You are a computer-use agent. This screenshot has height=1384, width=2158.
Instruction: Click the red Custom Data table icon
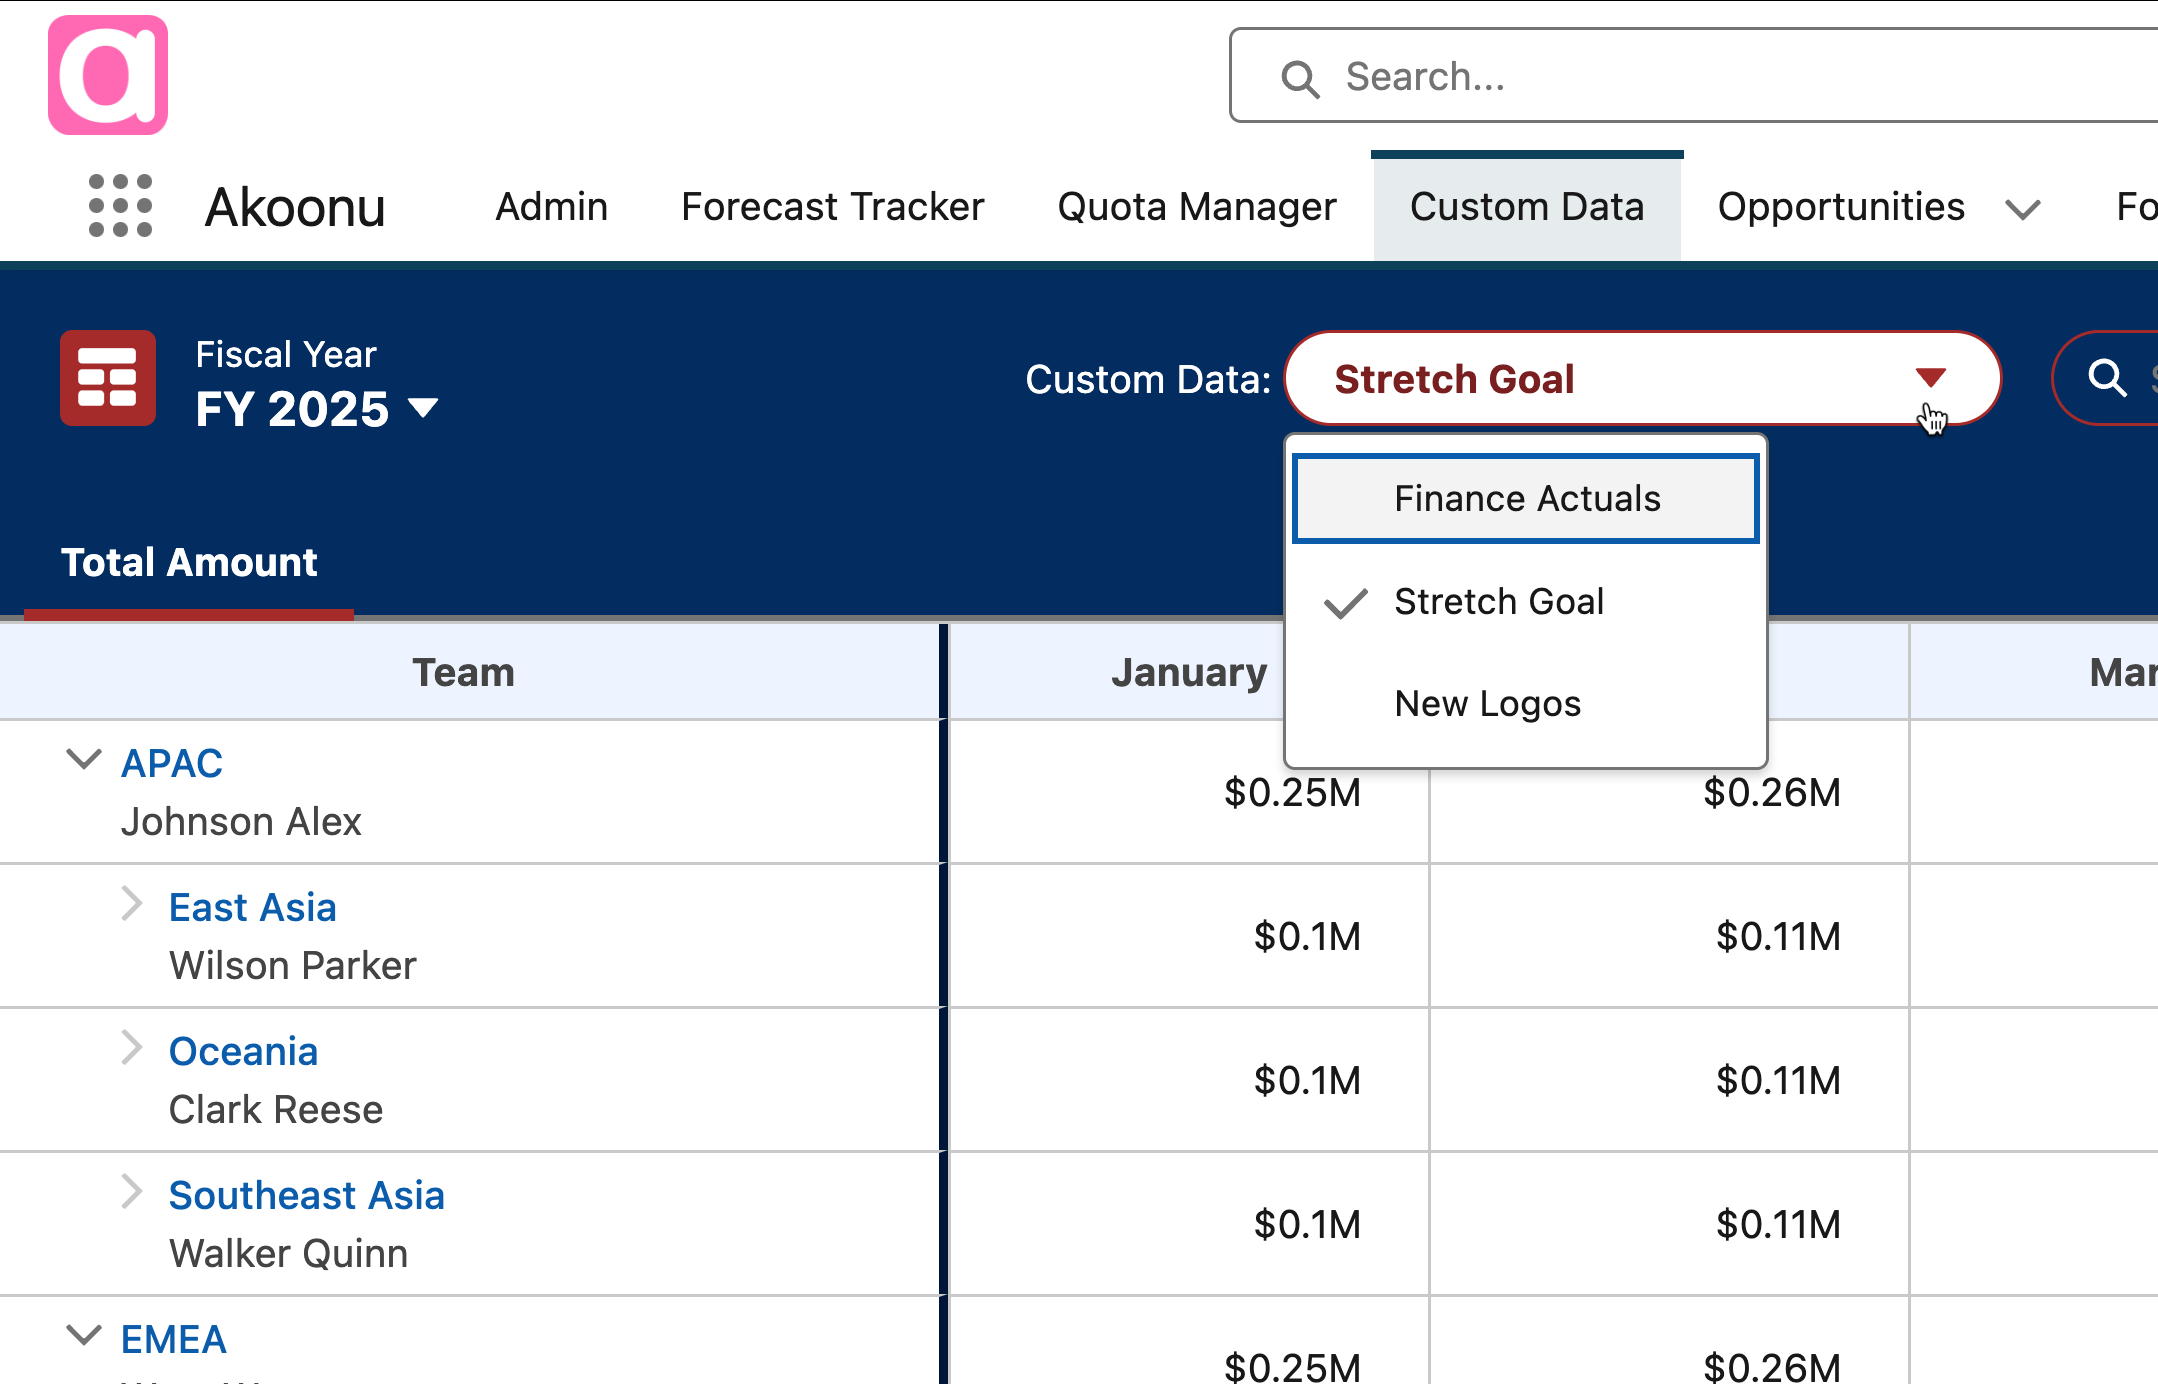click(x=108, y=378)
